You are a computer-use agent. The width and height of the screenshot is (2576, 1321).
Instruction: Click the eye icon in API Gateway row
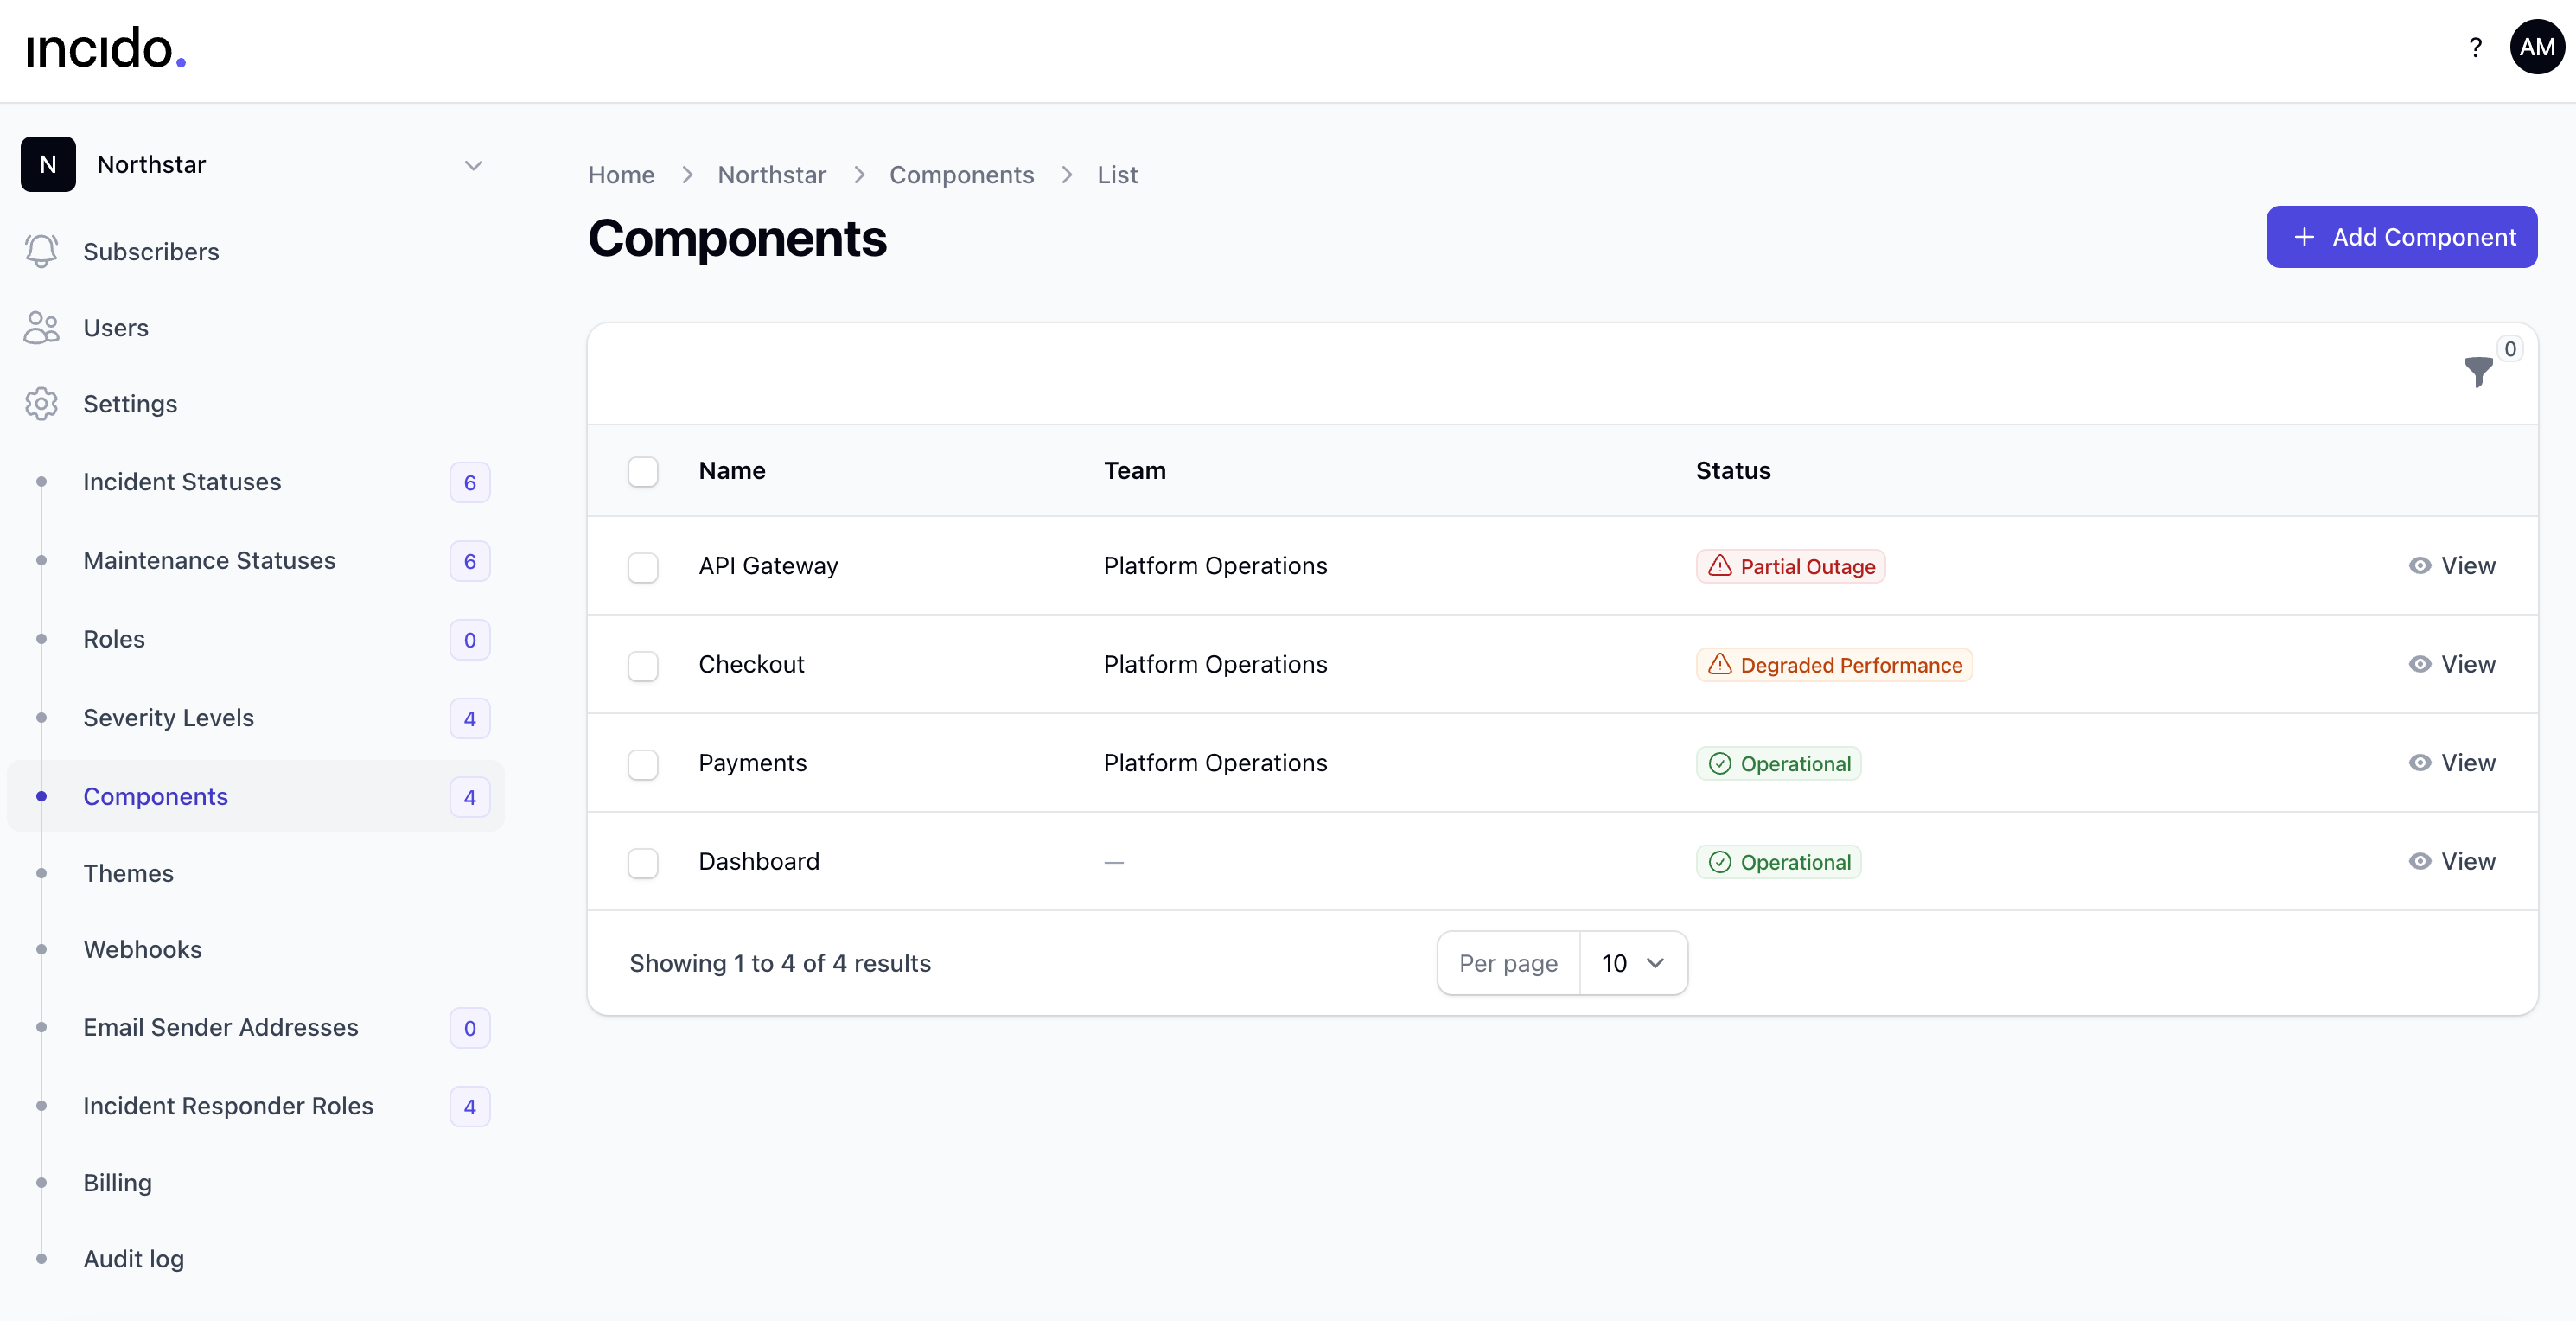click(x=2419, y=566)
